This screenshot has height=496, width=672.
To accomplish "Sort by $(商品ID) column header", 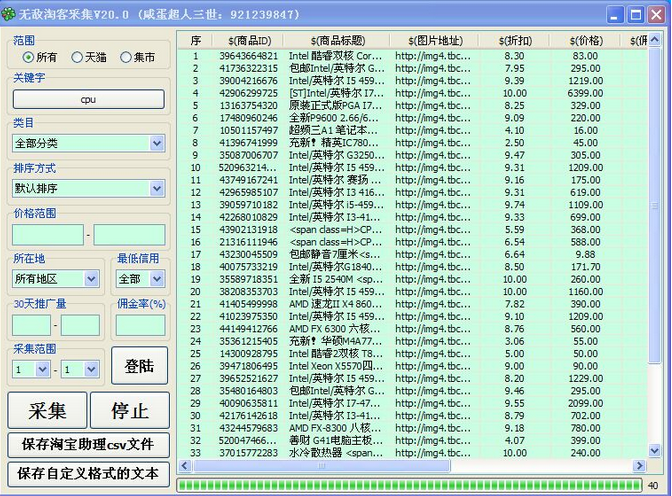I will (249, 41).
